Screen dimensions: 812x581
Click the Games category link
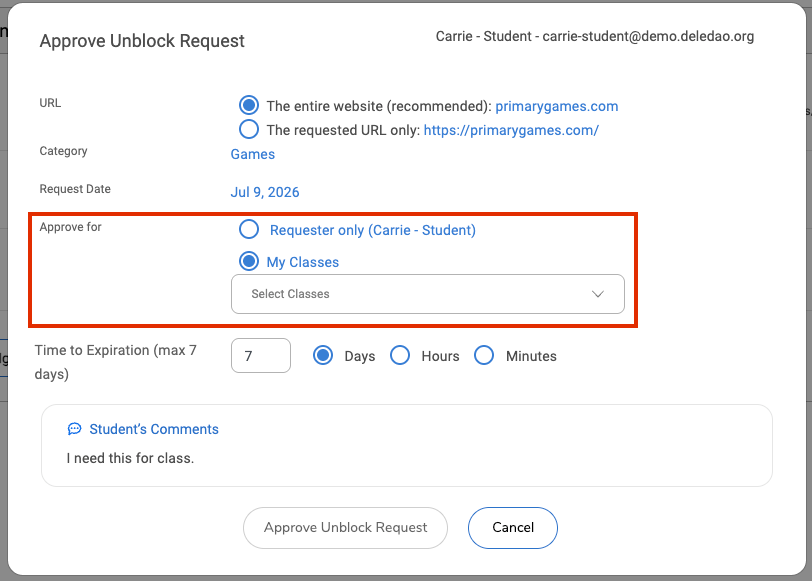[x=253, y=154]
